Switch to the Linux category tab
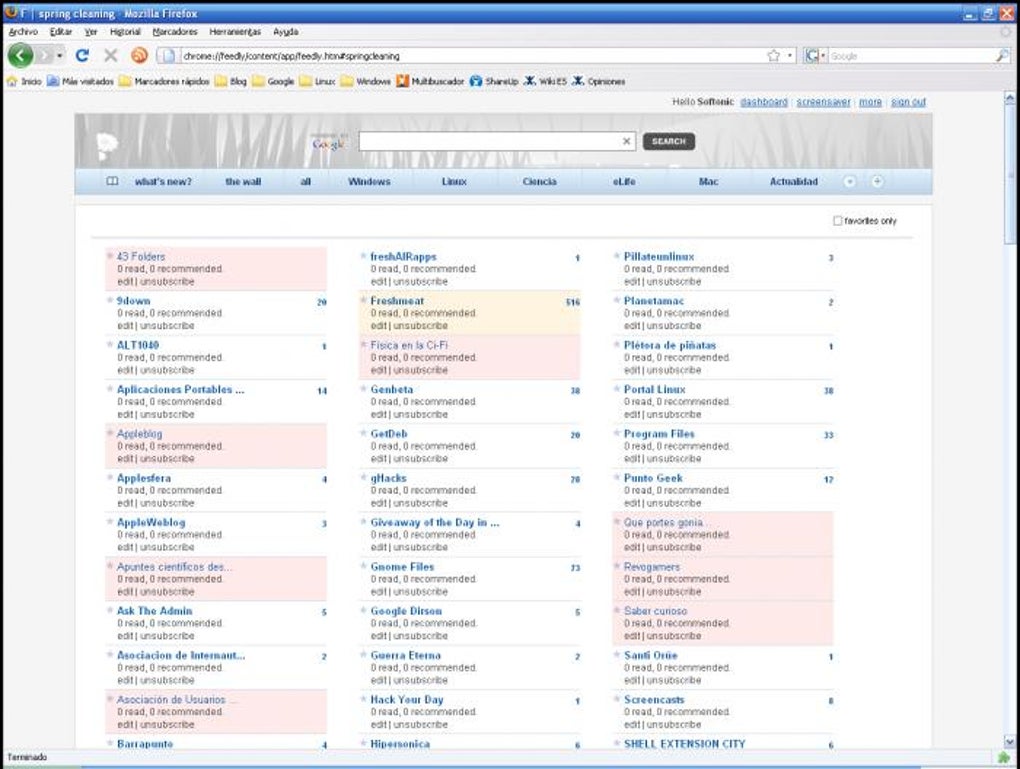The height and width of the screenshot is (769, 1020). [x=454, y=182]
